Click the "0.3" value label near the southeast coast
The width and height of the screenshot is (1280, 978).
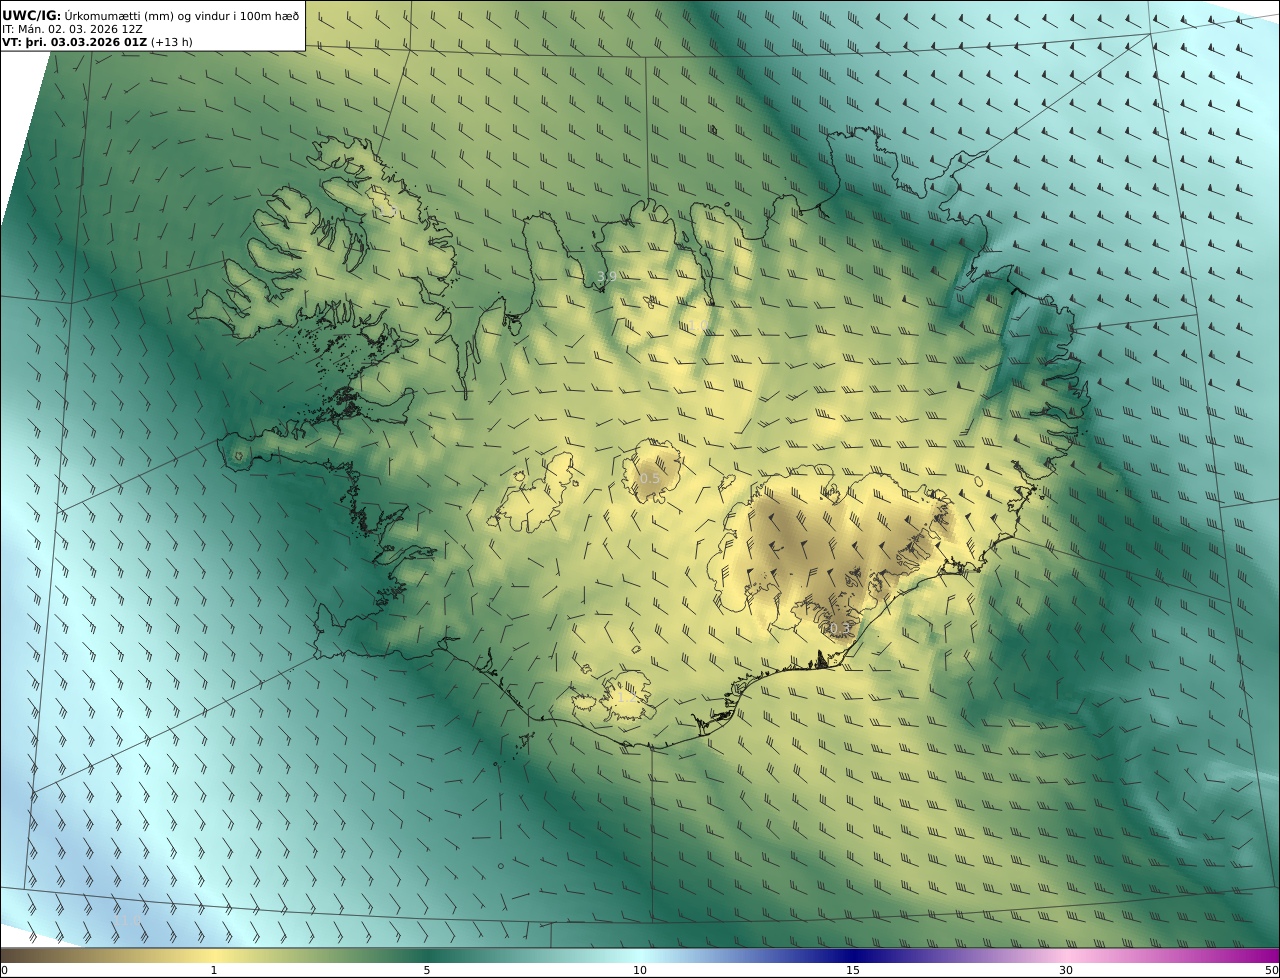[838, 628]
